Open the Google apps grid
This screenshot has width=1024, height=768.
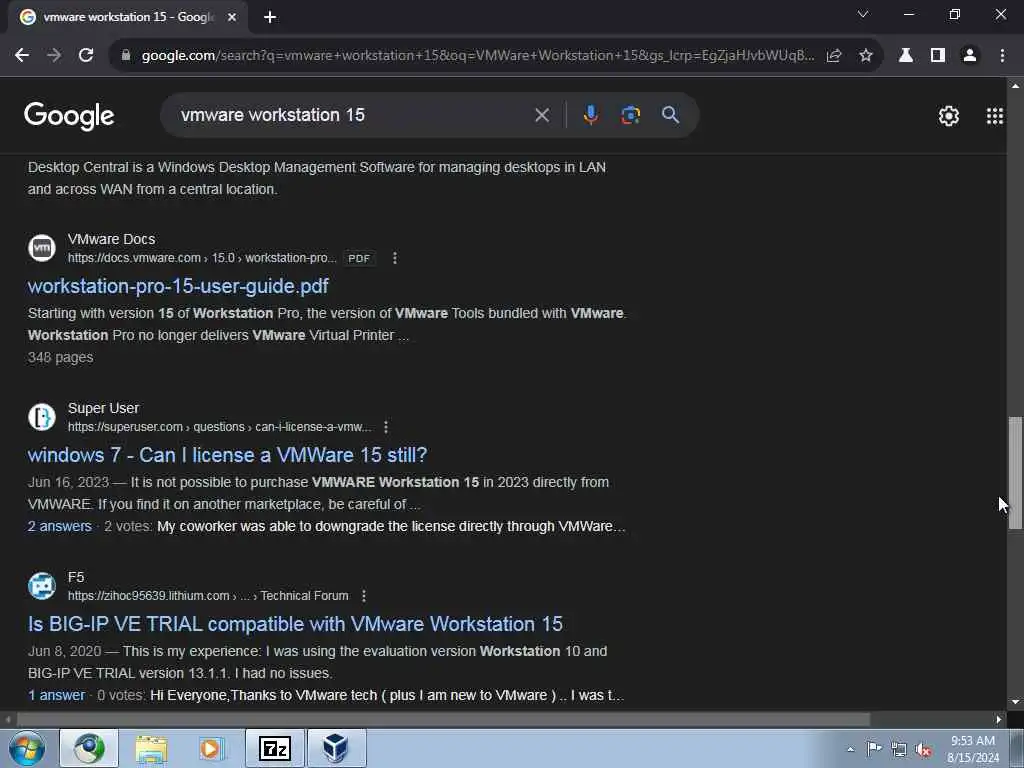[995, 116]
